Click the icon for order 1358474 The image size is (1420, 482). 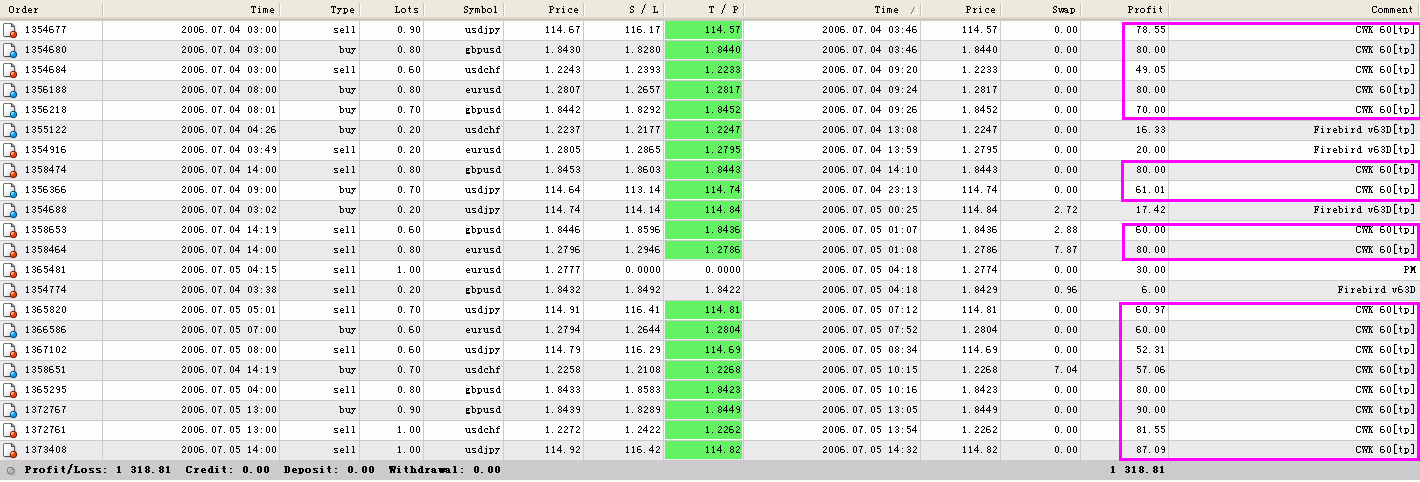click(x=10, y=170)
